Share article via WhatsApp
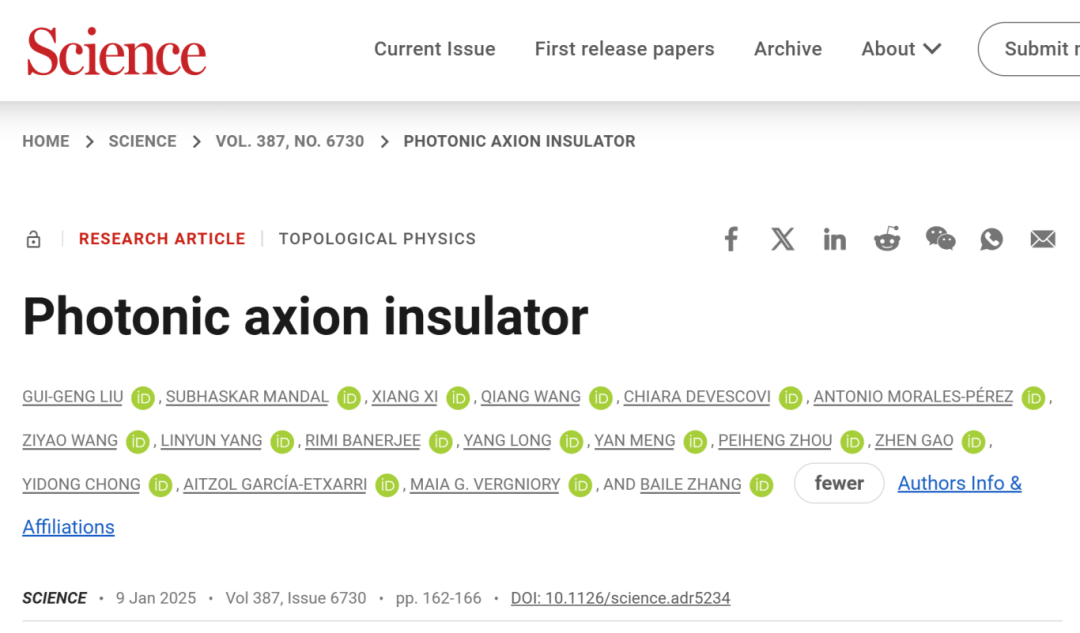Viewport: 1080px width, 633px height. coord(991,239)
